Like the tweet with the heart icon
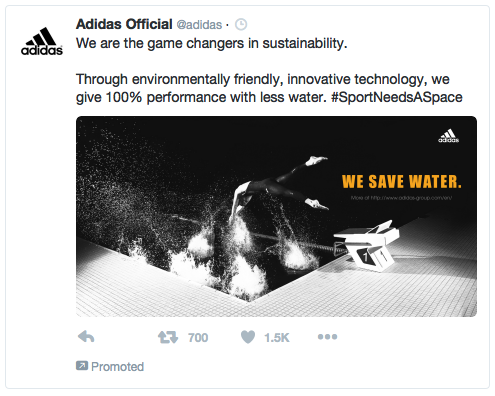The image size is (495, 396). (248, 337)
